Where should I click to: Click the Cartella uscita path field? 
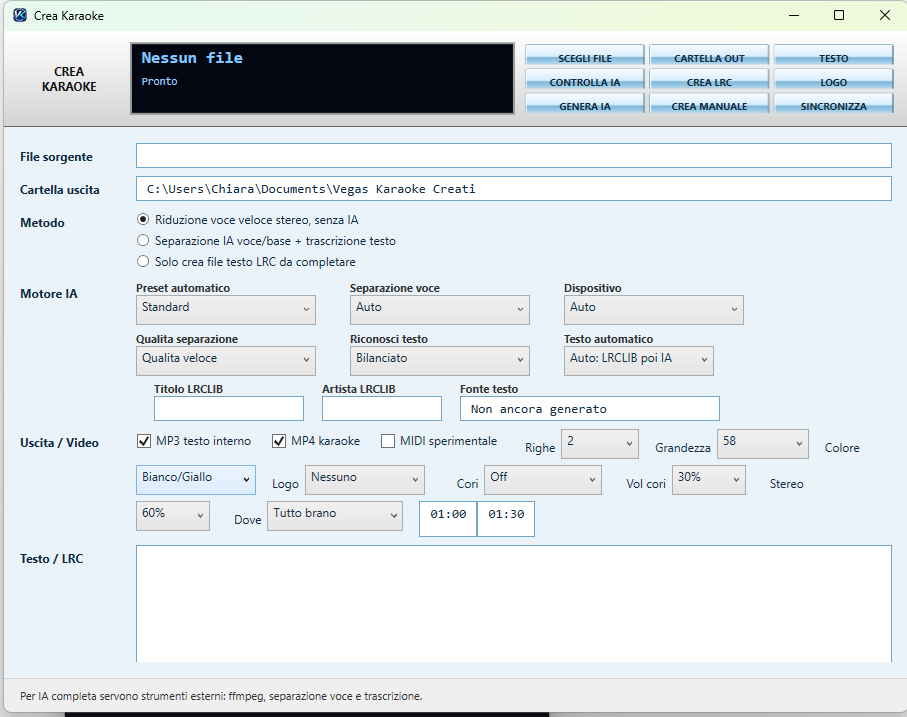pos(514,189)
